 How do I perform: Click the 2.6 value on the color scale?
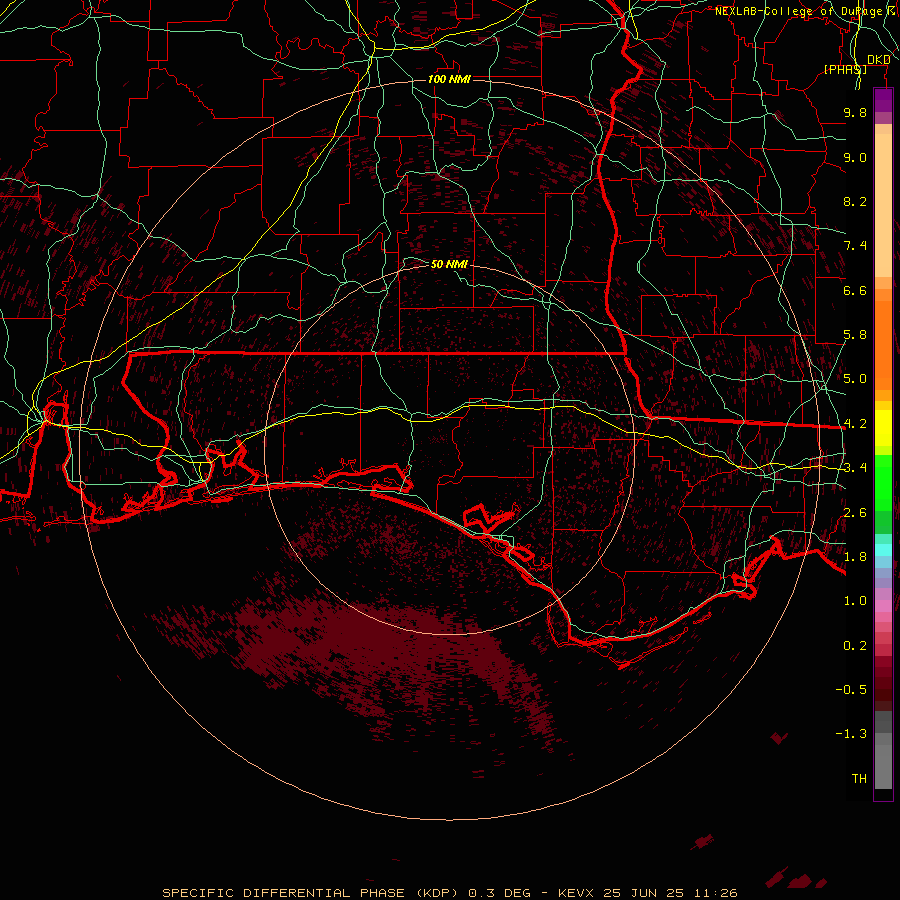855,513
